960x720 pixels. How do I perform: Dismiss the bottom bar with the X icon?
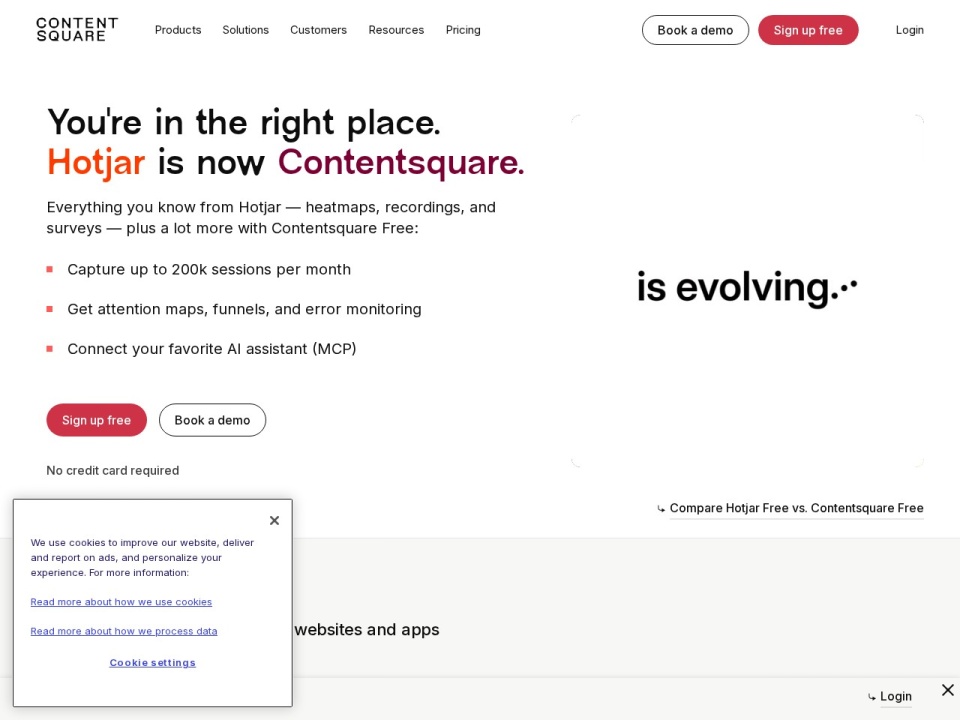(x=948, y=690)
